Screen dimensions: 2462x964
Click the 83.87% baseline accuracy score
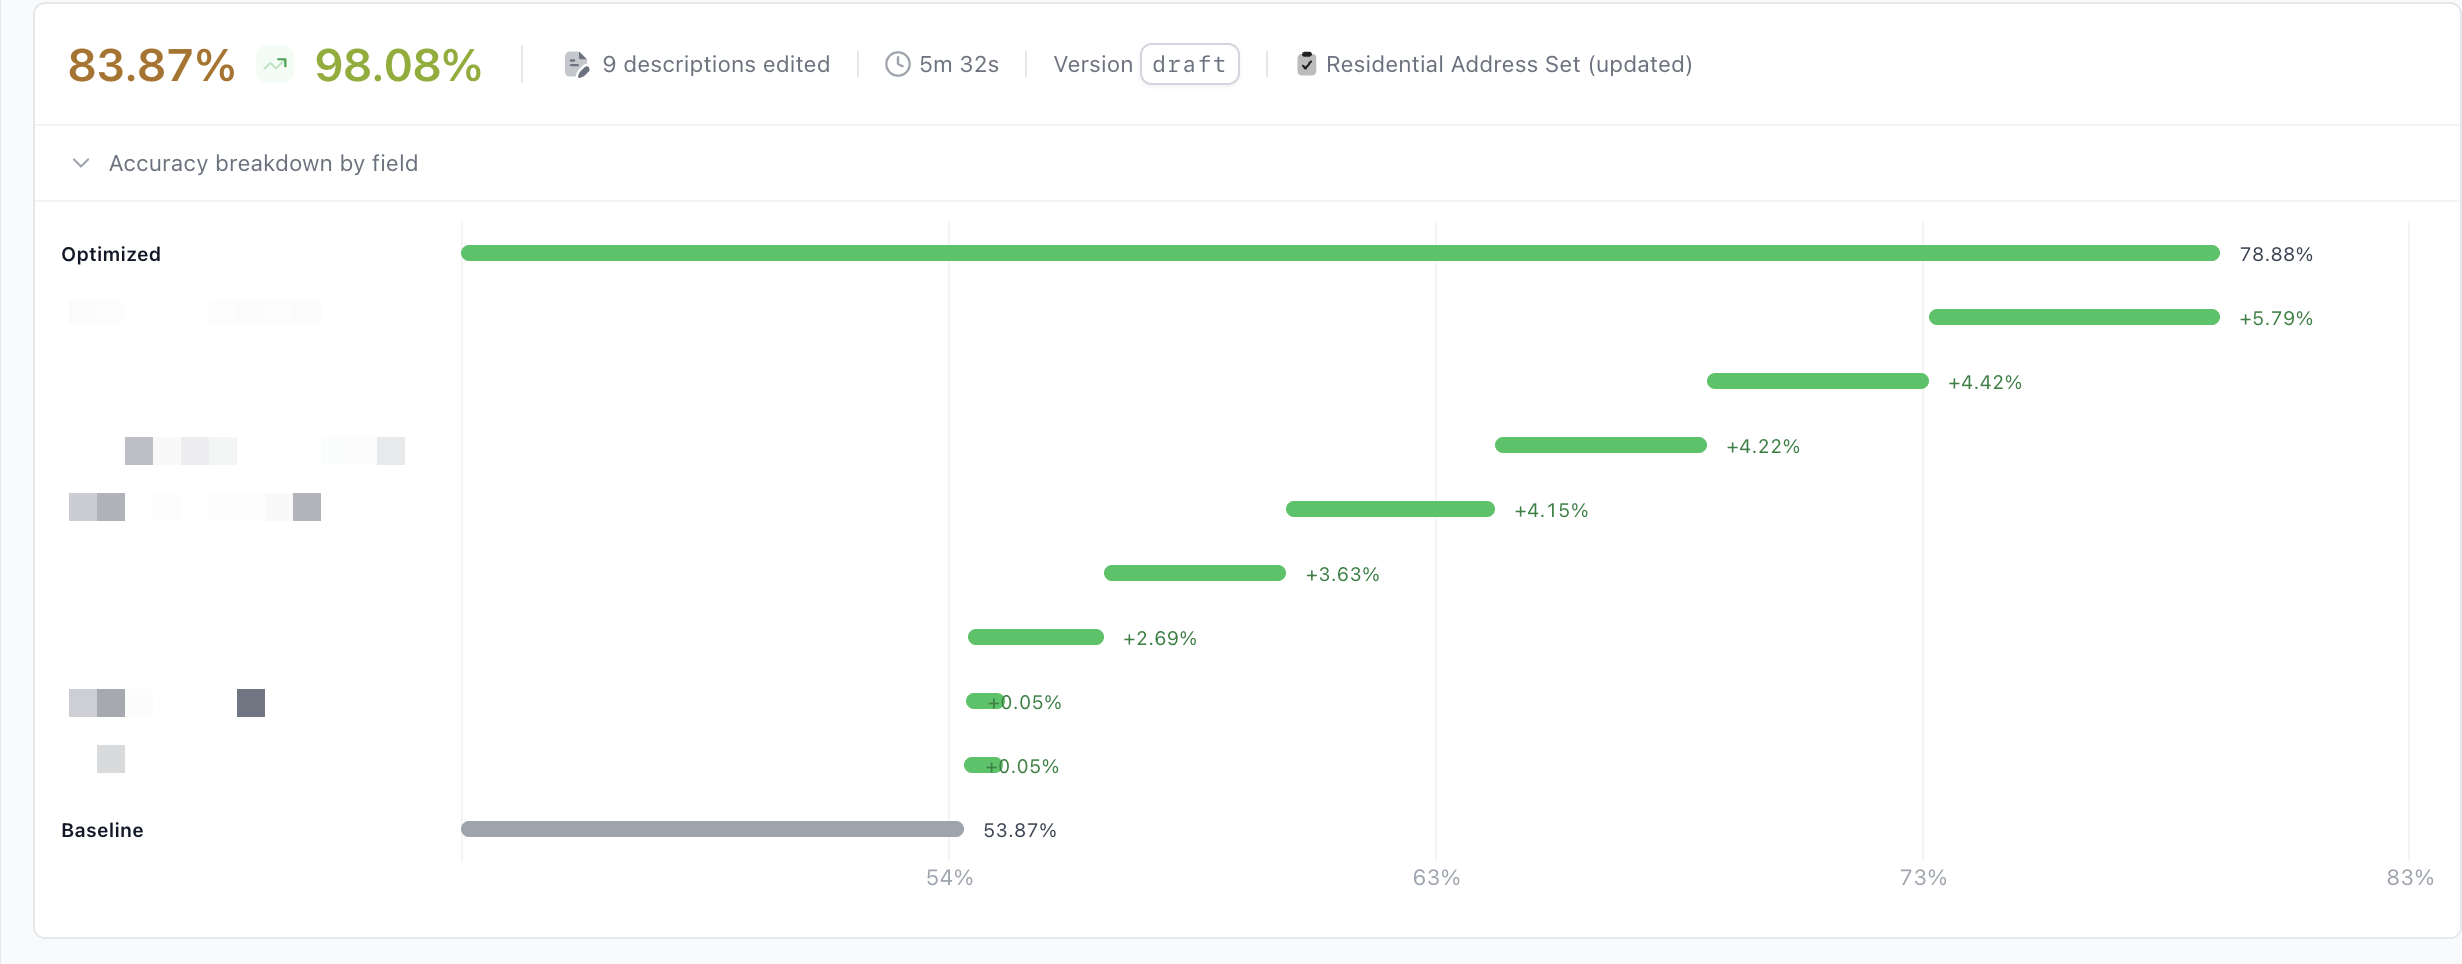pyautogui.click(x=151, y=66)
